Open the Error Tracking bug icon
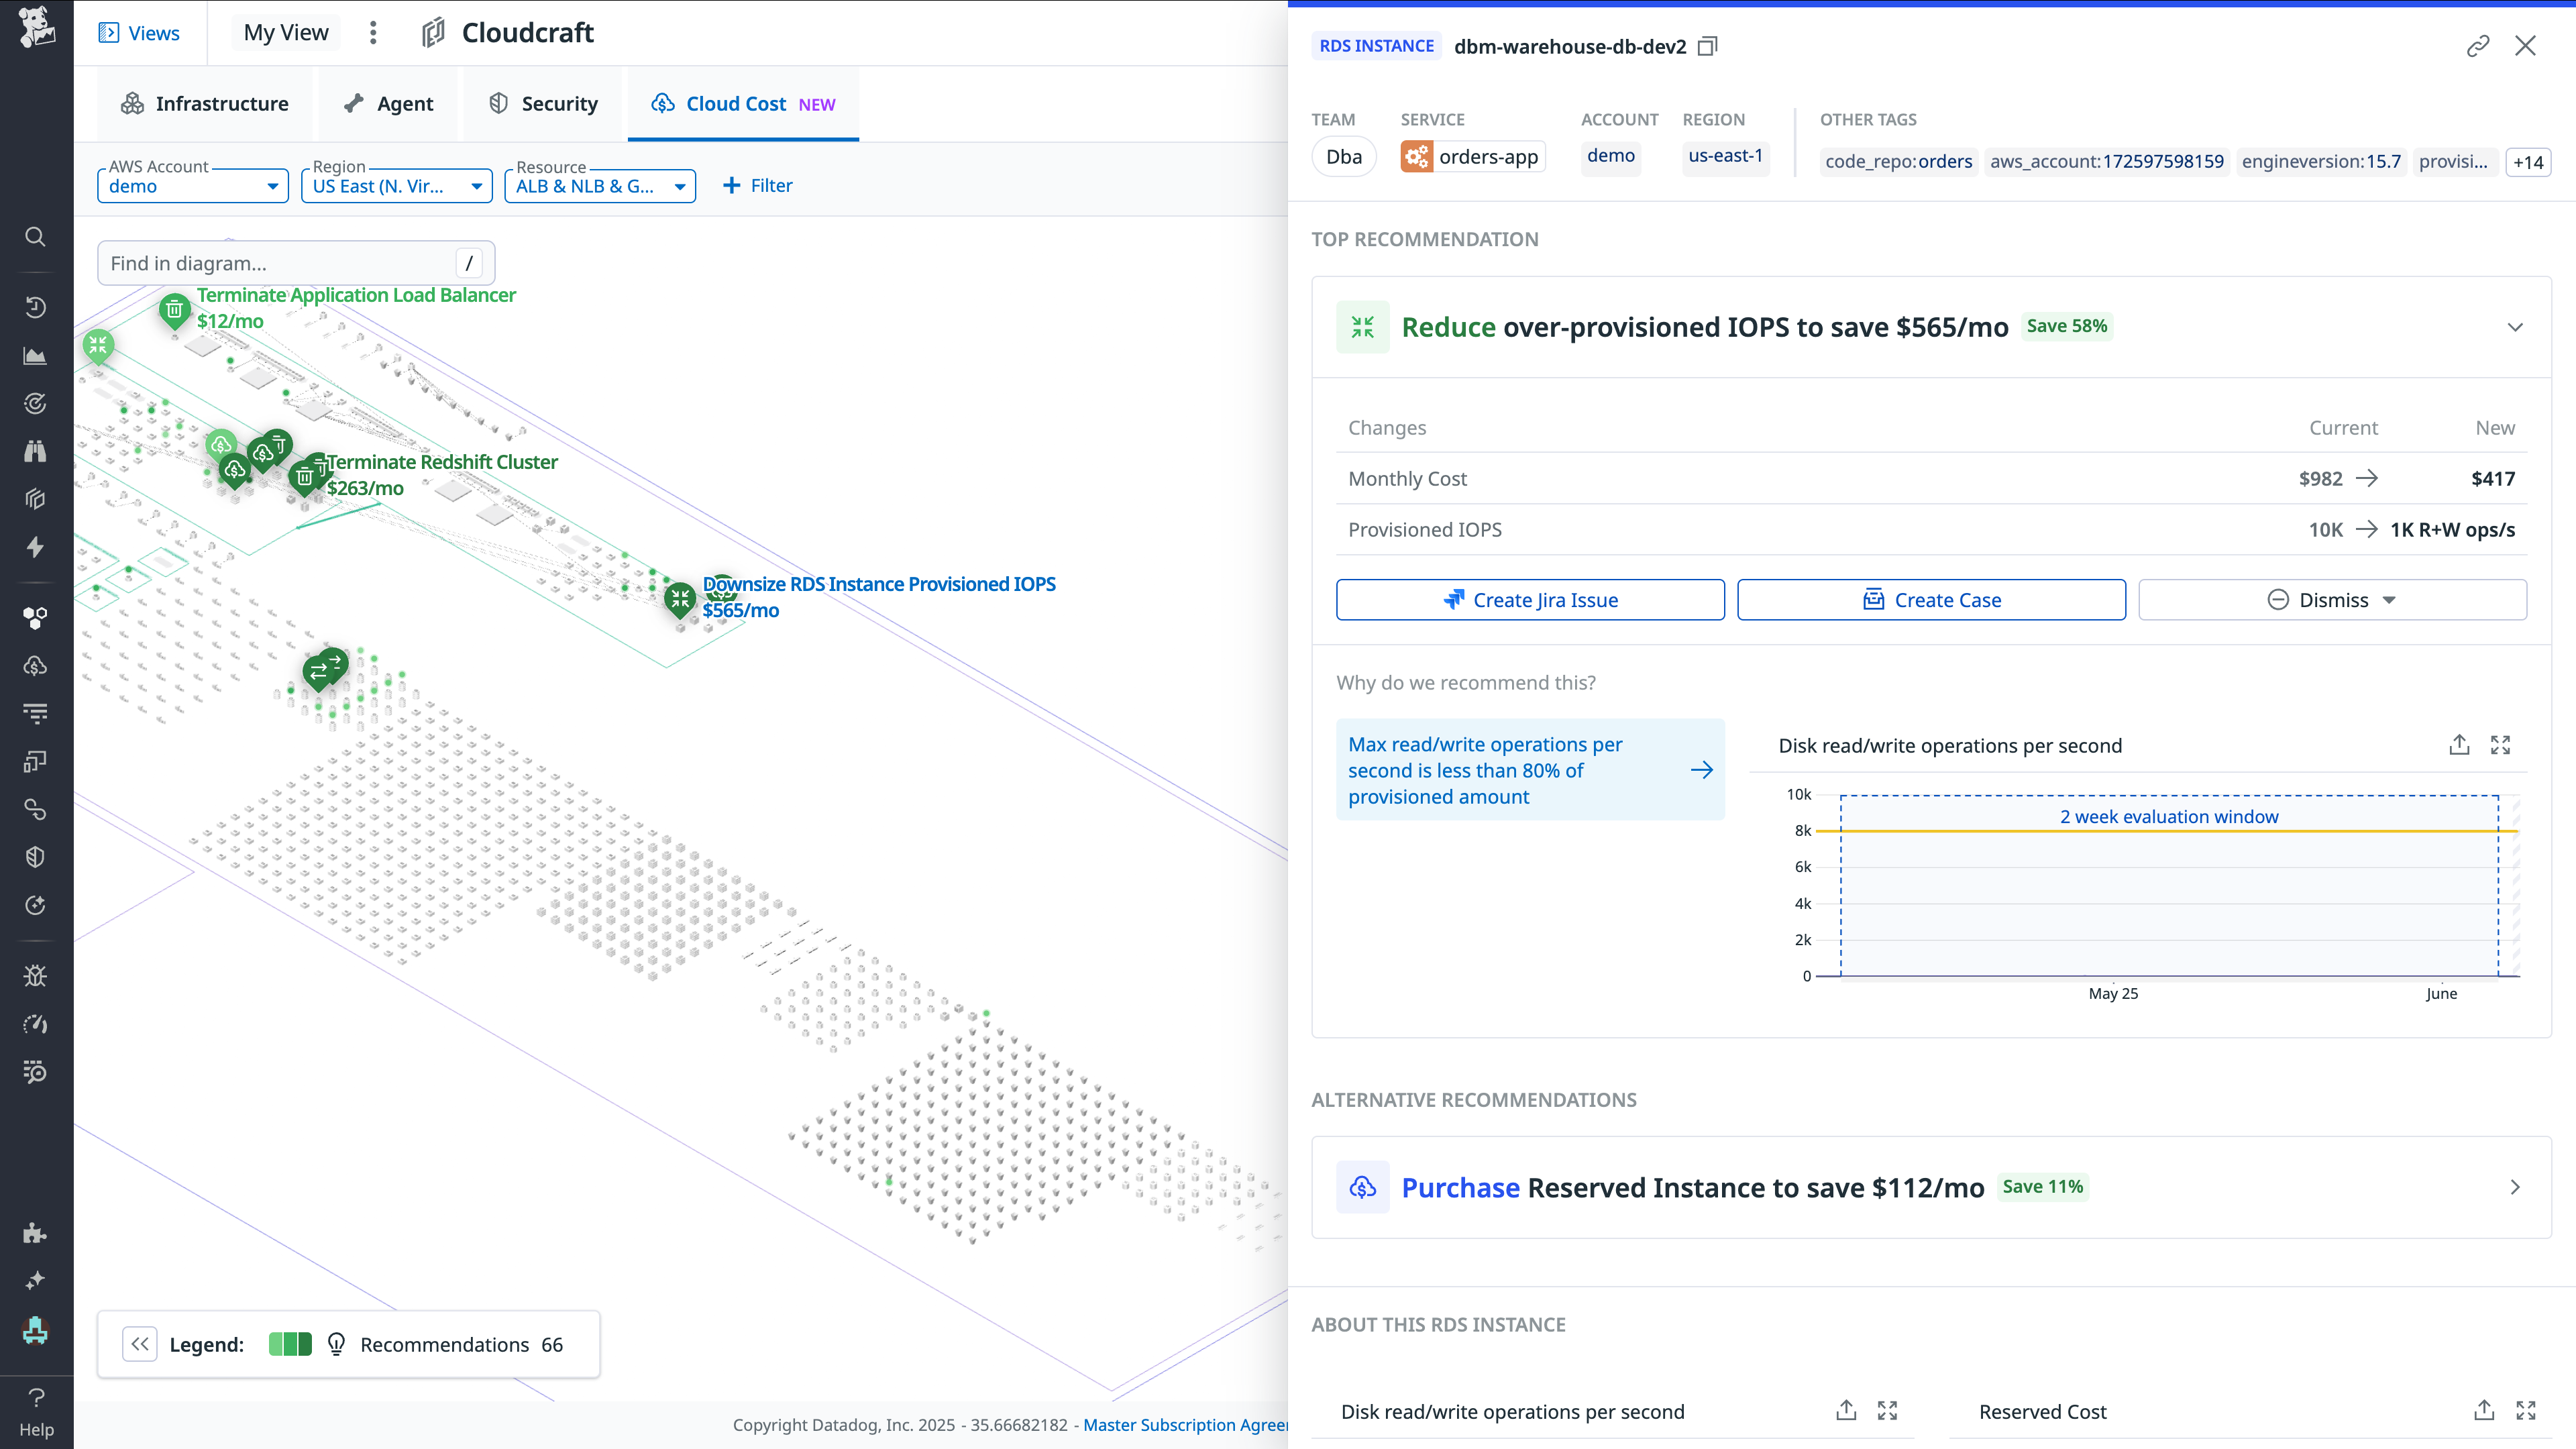 pyautogui.click(x=35, y=975)
